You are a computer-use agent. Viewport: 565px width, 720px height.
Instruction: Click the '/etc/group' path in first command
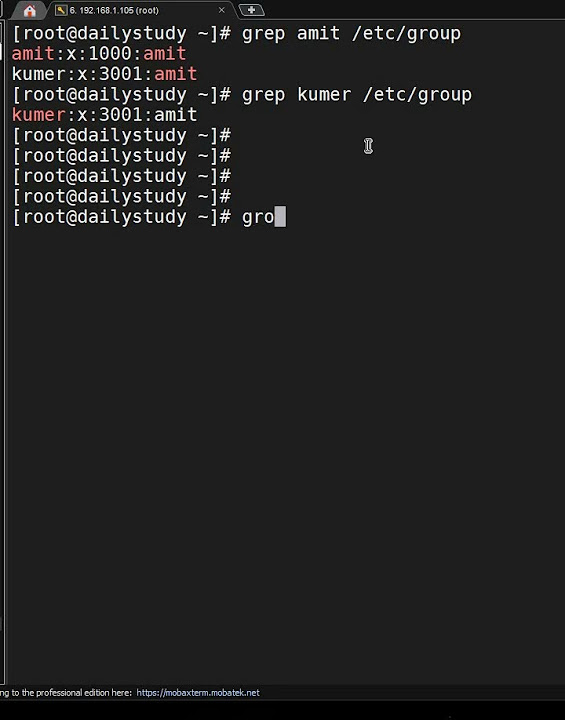pyautogui.click(x=407, y=34)
